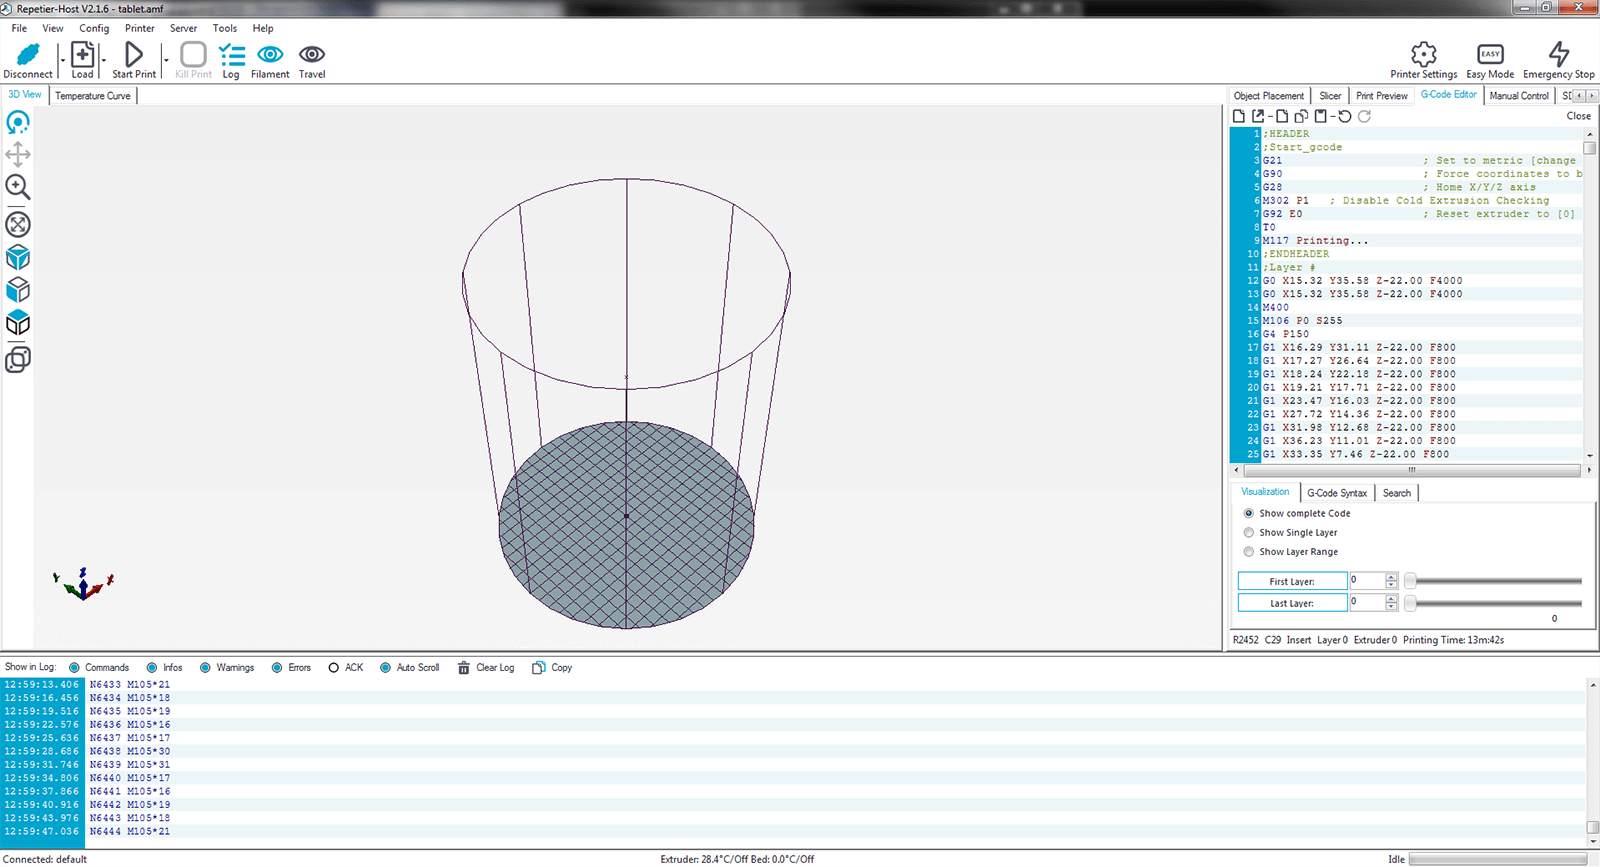
Task: Select the Show Single Layer option
Action: [1248, 532]
